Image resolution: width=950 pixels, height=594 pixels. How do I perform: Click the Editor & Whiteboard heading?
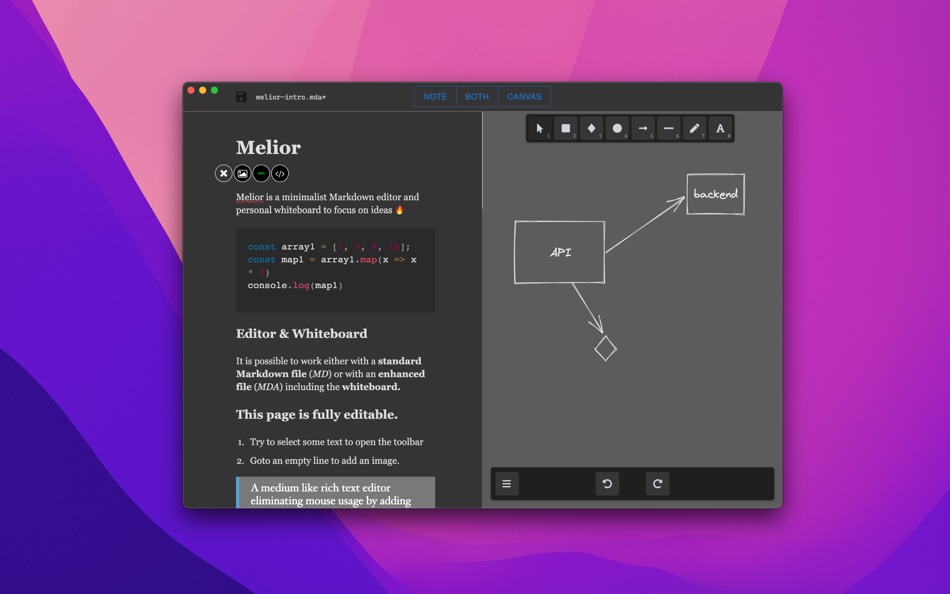coord(302,333)
